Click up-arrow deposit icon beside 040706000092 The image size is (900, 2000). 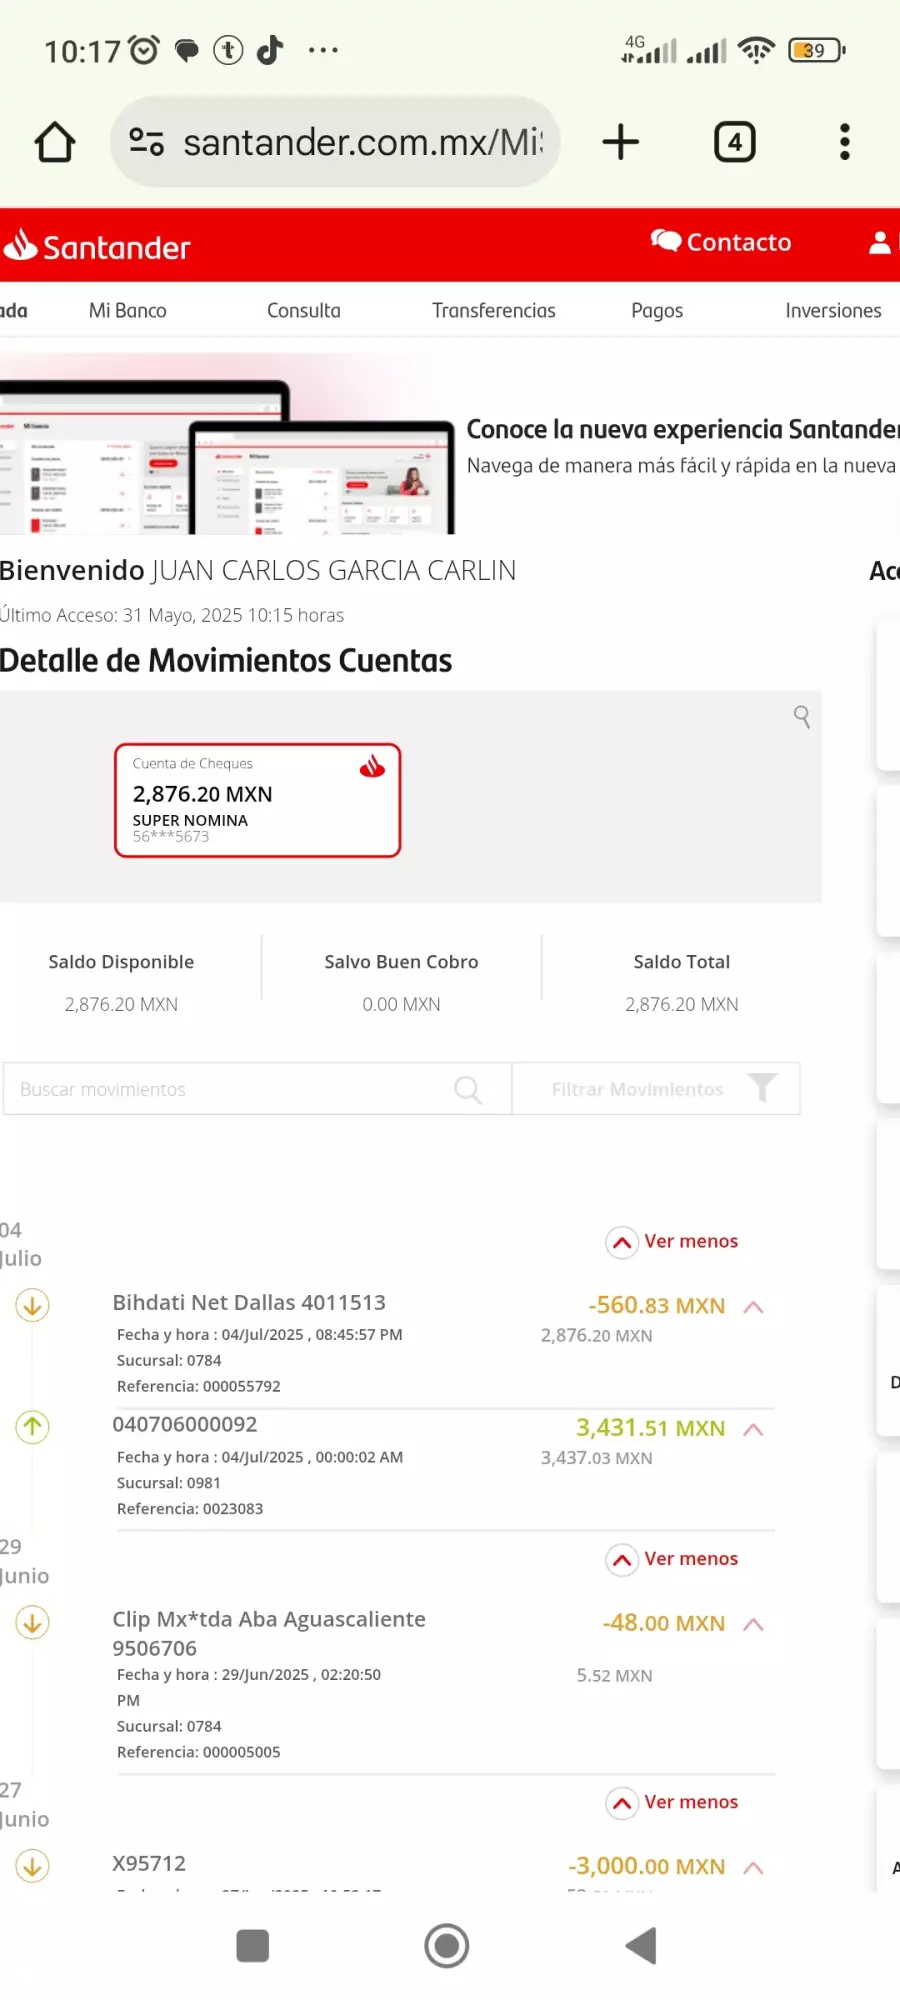coord(32,1427)
